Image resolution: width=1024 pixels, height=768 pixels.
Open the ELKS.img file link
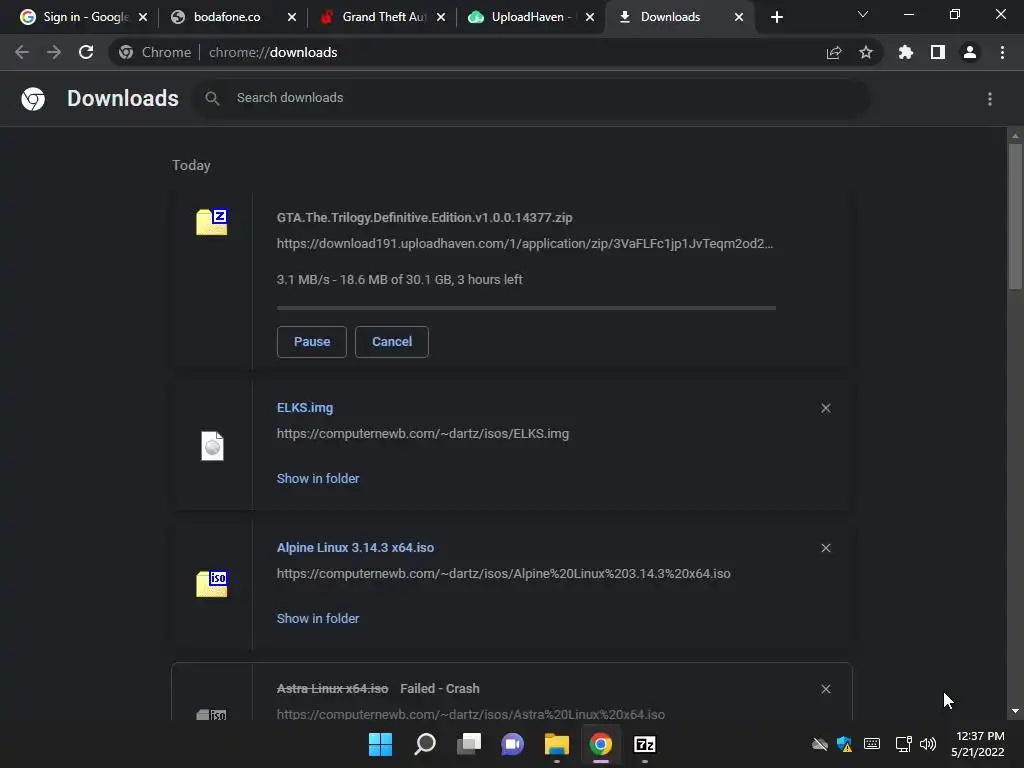(305, 408)
